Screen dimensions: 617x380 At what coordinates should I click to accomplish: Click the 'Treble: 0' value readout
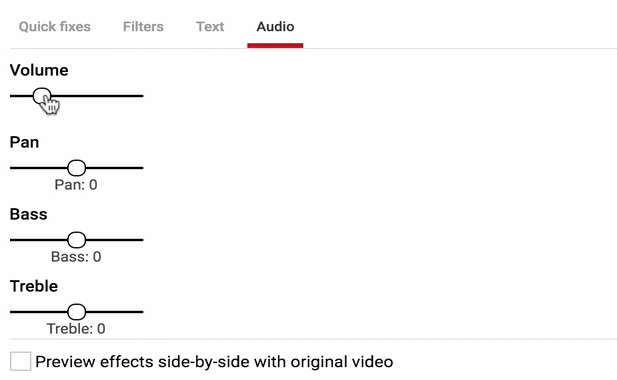point(76,328)
